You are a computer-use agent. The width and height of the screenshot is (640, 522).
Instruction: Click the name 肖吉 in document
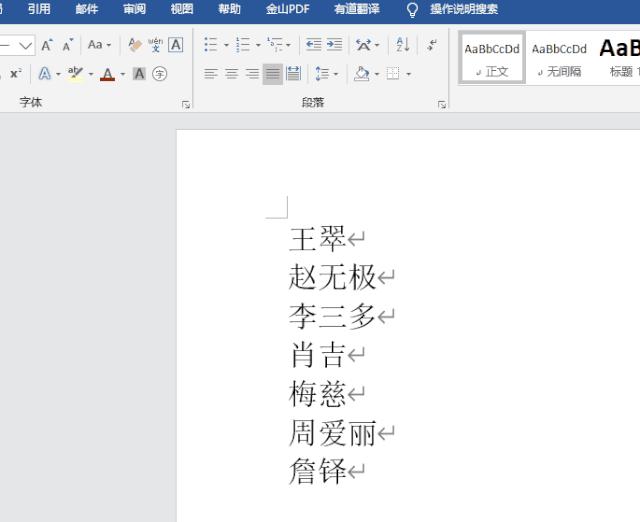tap(318, 355)
